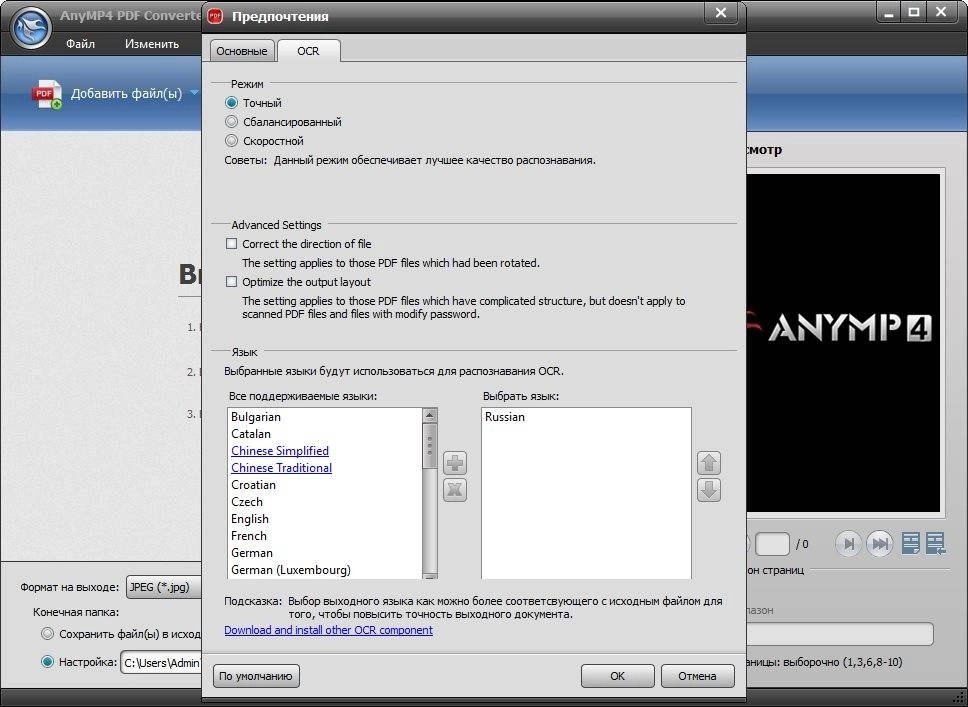The height and width of the screenshot is (707, 968).
Task: Select the Скоростной mode radio button
Action: pos(232,141)
